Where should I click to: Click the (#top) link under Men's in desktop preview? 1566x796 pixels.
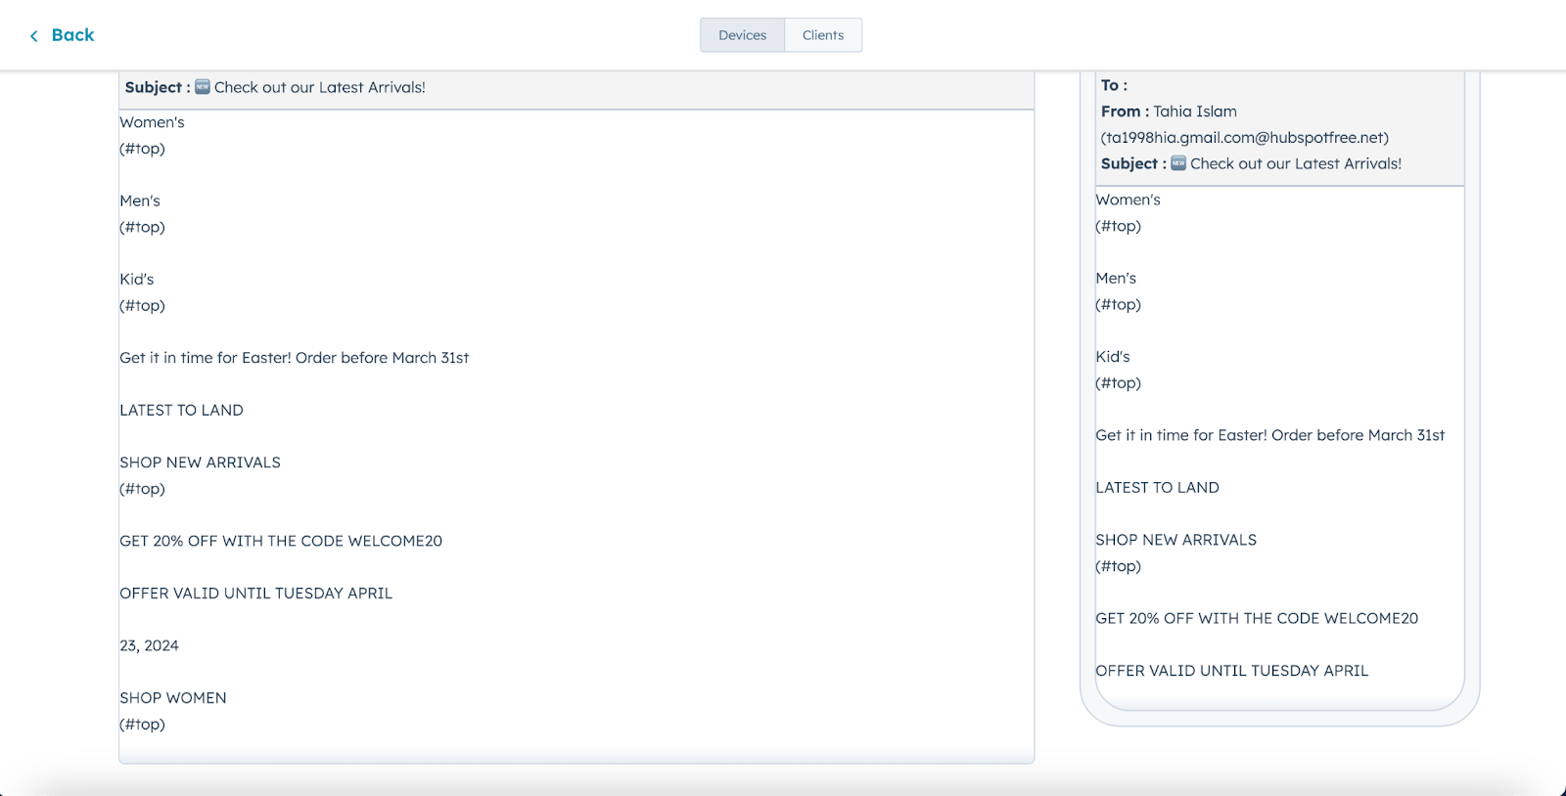[x=141, y=227]
